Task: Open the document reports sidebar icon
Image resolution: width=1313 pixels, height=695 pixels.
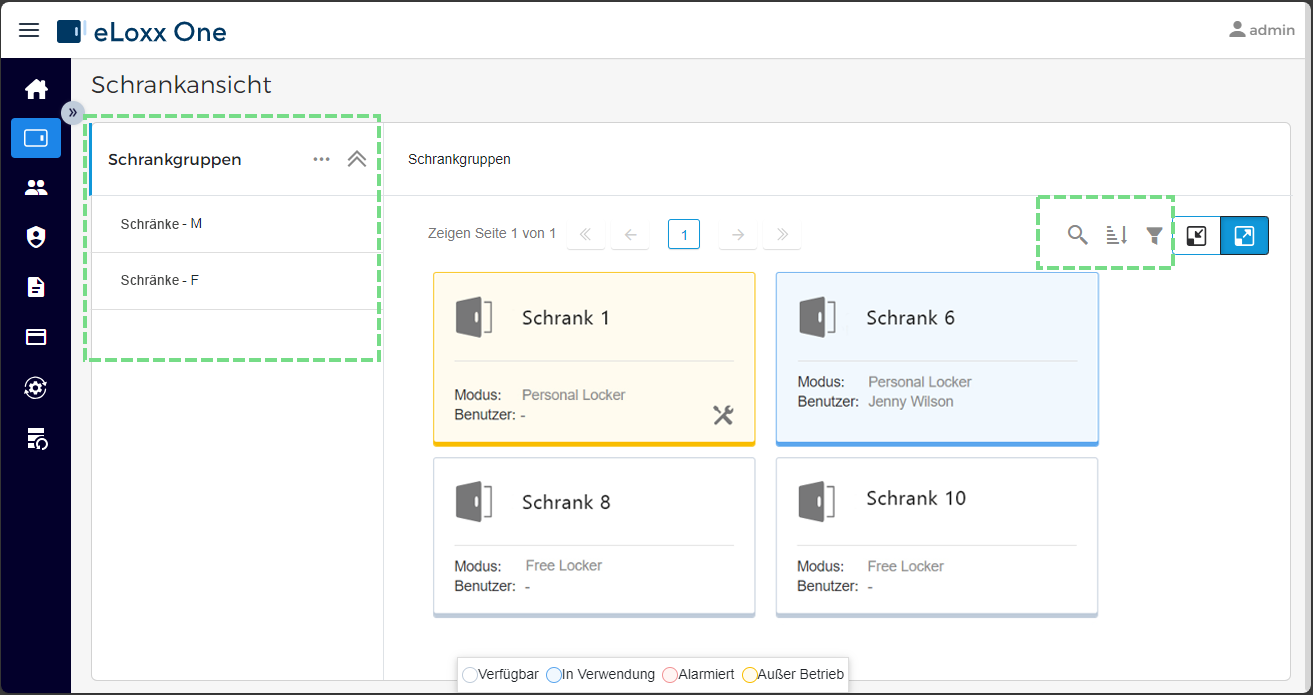Action: (x=36, y=287)
